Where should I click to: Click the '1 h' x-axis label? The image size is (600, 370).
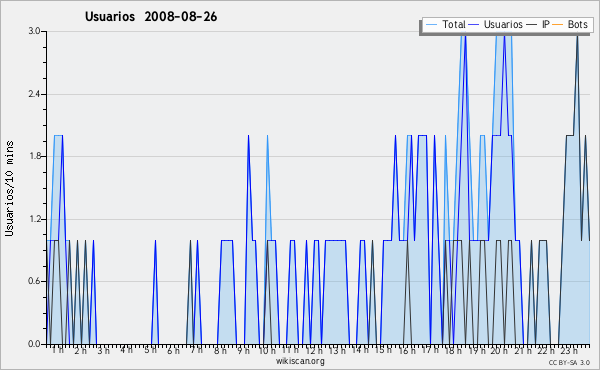point(58,350)
